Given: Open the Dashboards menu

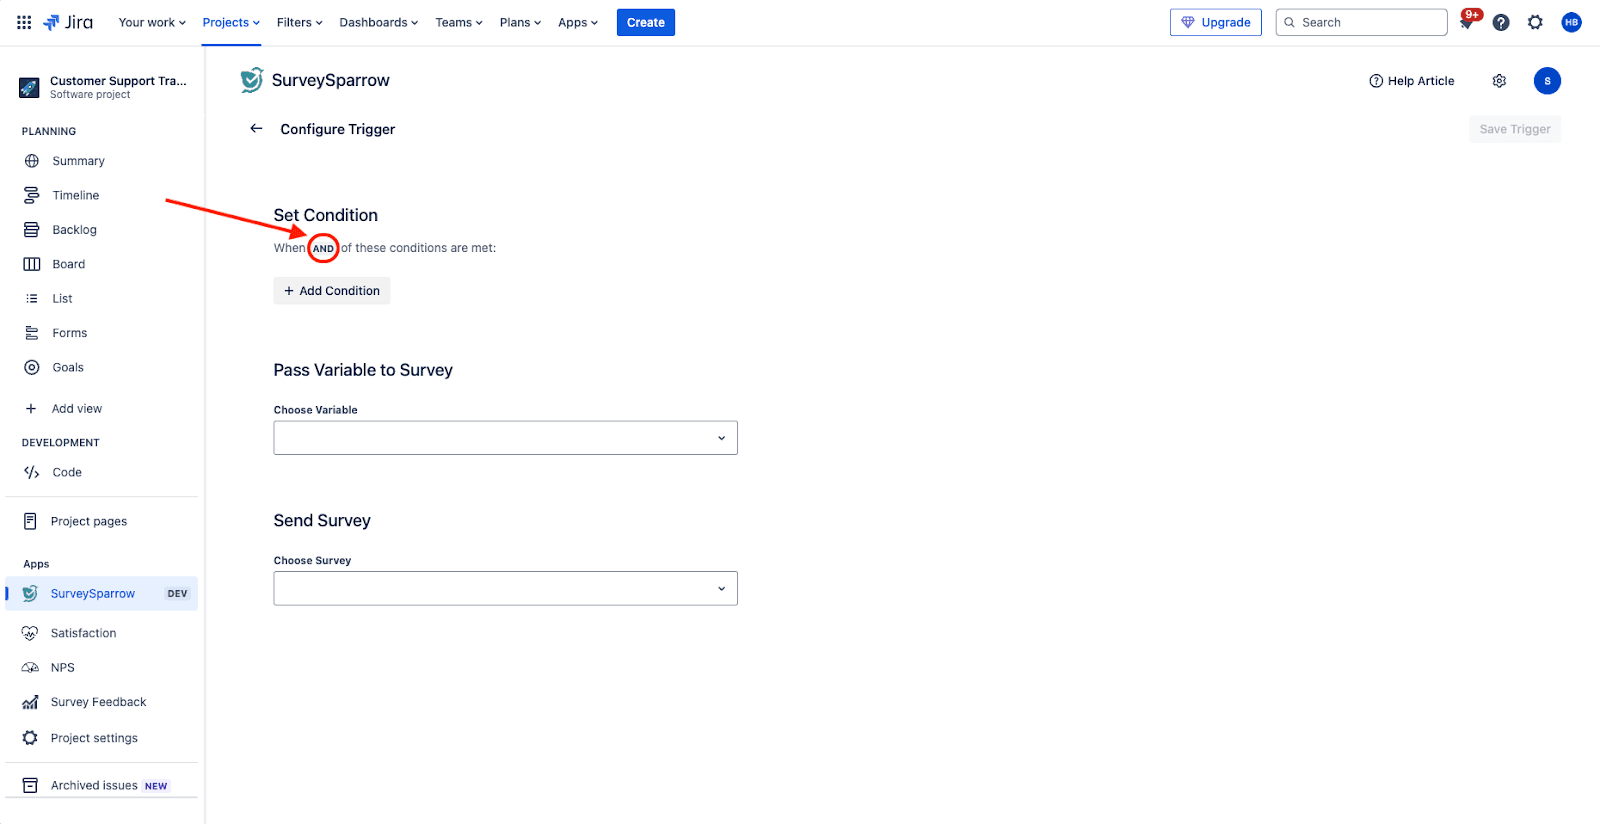Looking at the screenshot, I should (x=378, y=22).
